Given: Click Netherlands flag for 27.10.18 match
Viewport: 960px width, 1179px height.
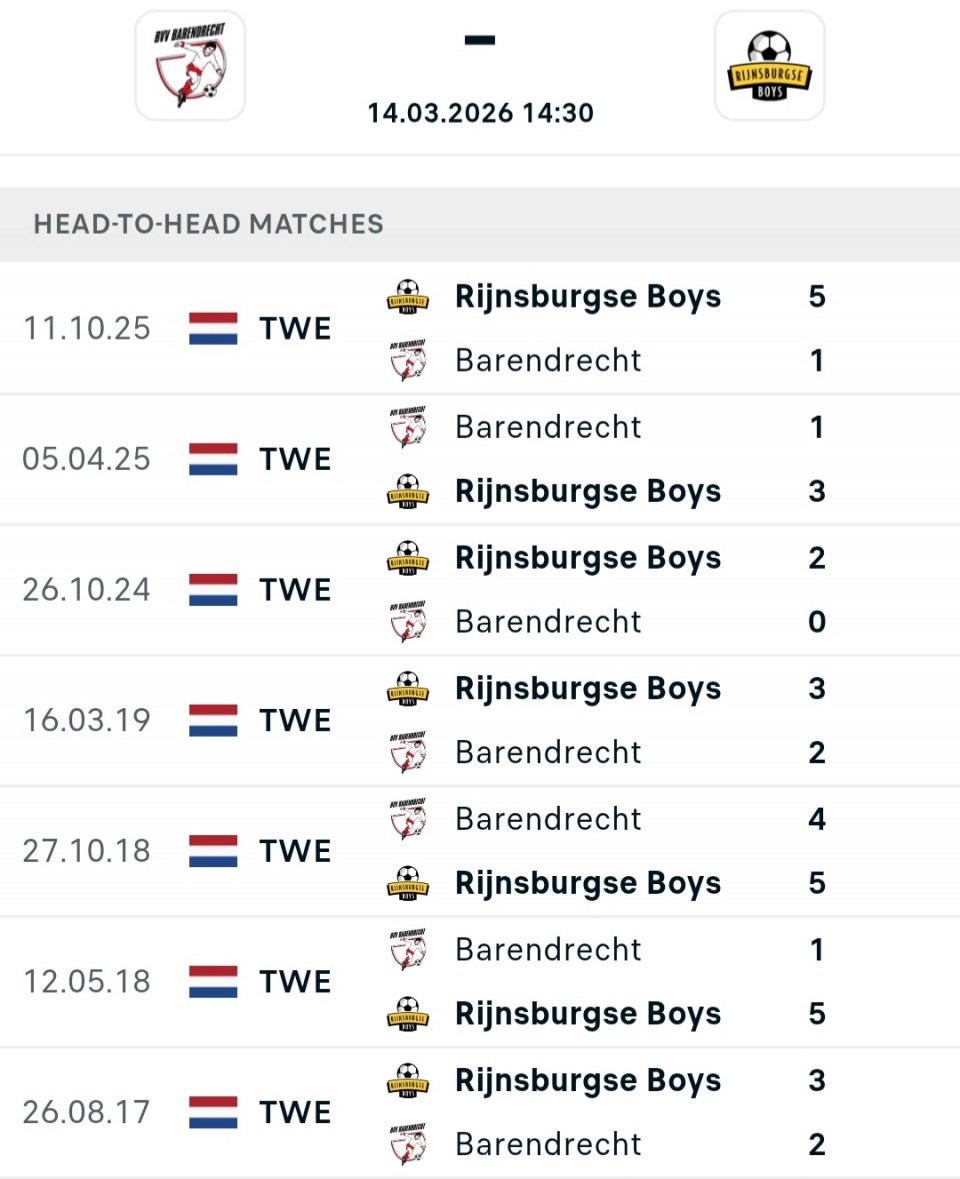Looking at the screenshot, I should click(x=213, y=851).
